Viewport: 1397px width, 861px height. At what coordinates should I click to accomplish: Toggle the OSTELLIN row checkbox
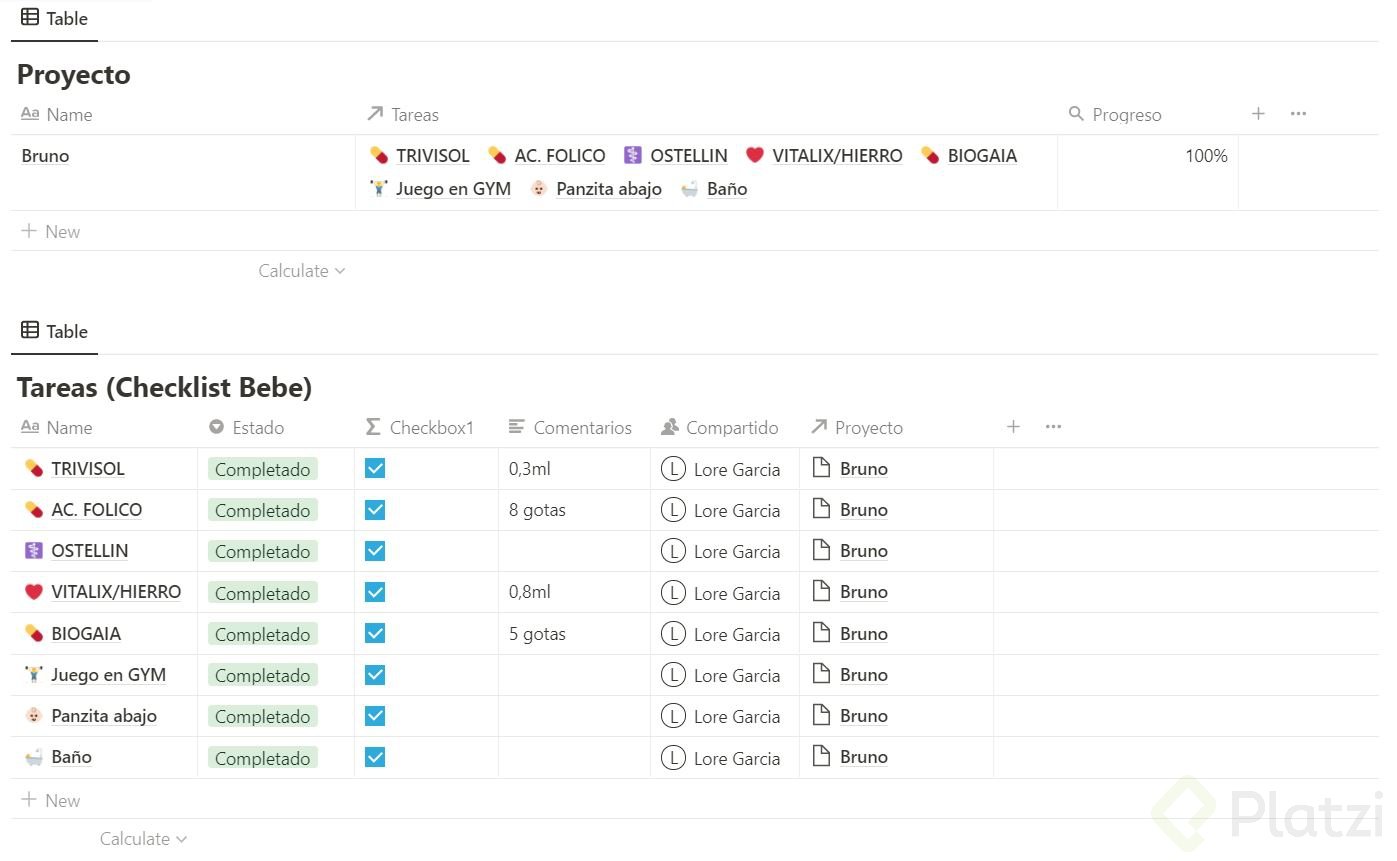pos(375,550)
